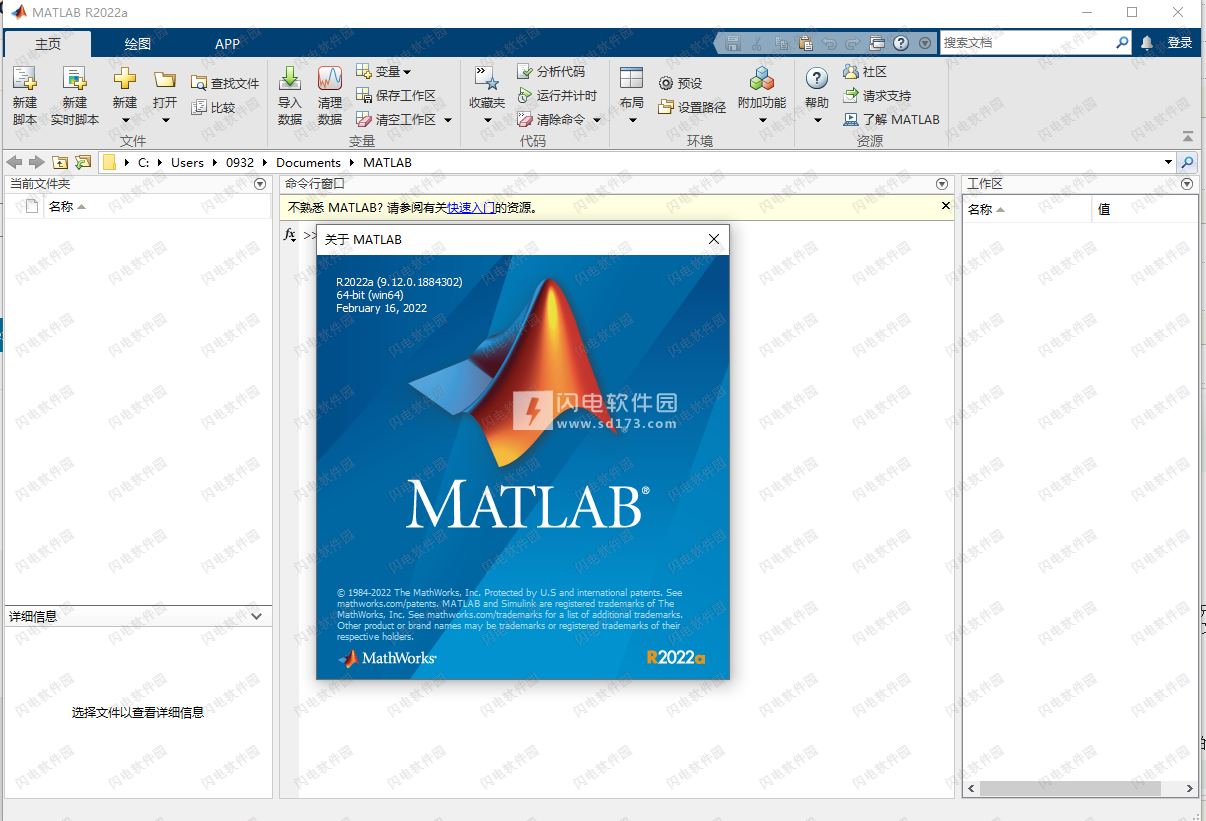Expand the Open (打开) dropdown arrow
The width and height of the screenshot is (1206, 821).
pyautogui.click(x=165, y=120)
